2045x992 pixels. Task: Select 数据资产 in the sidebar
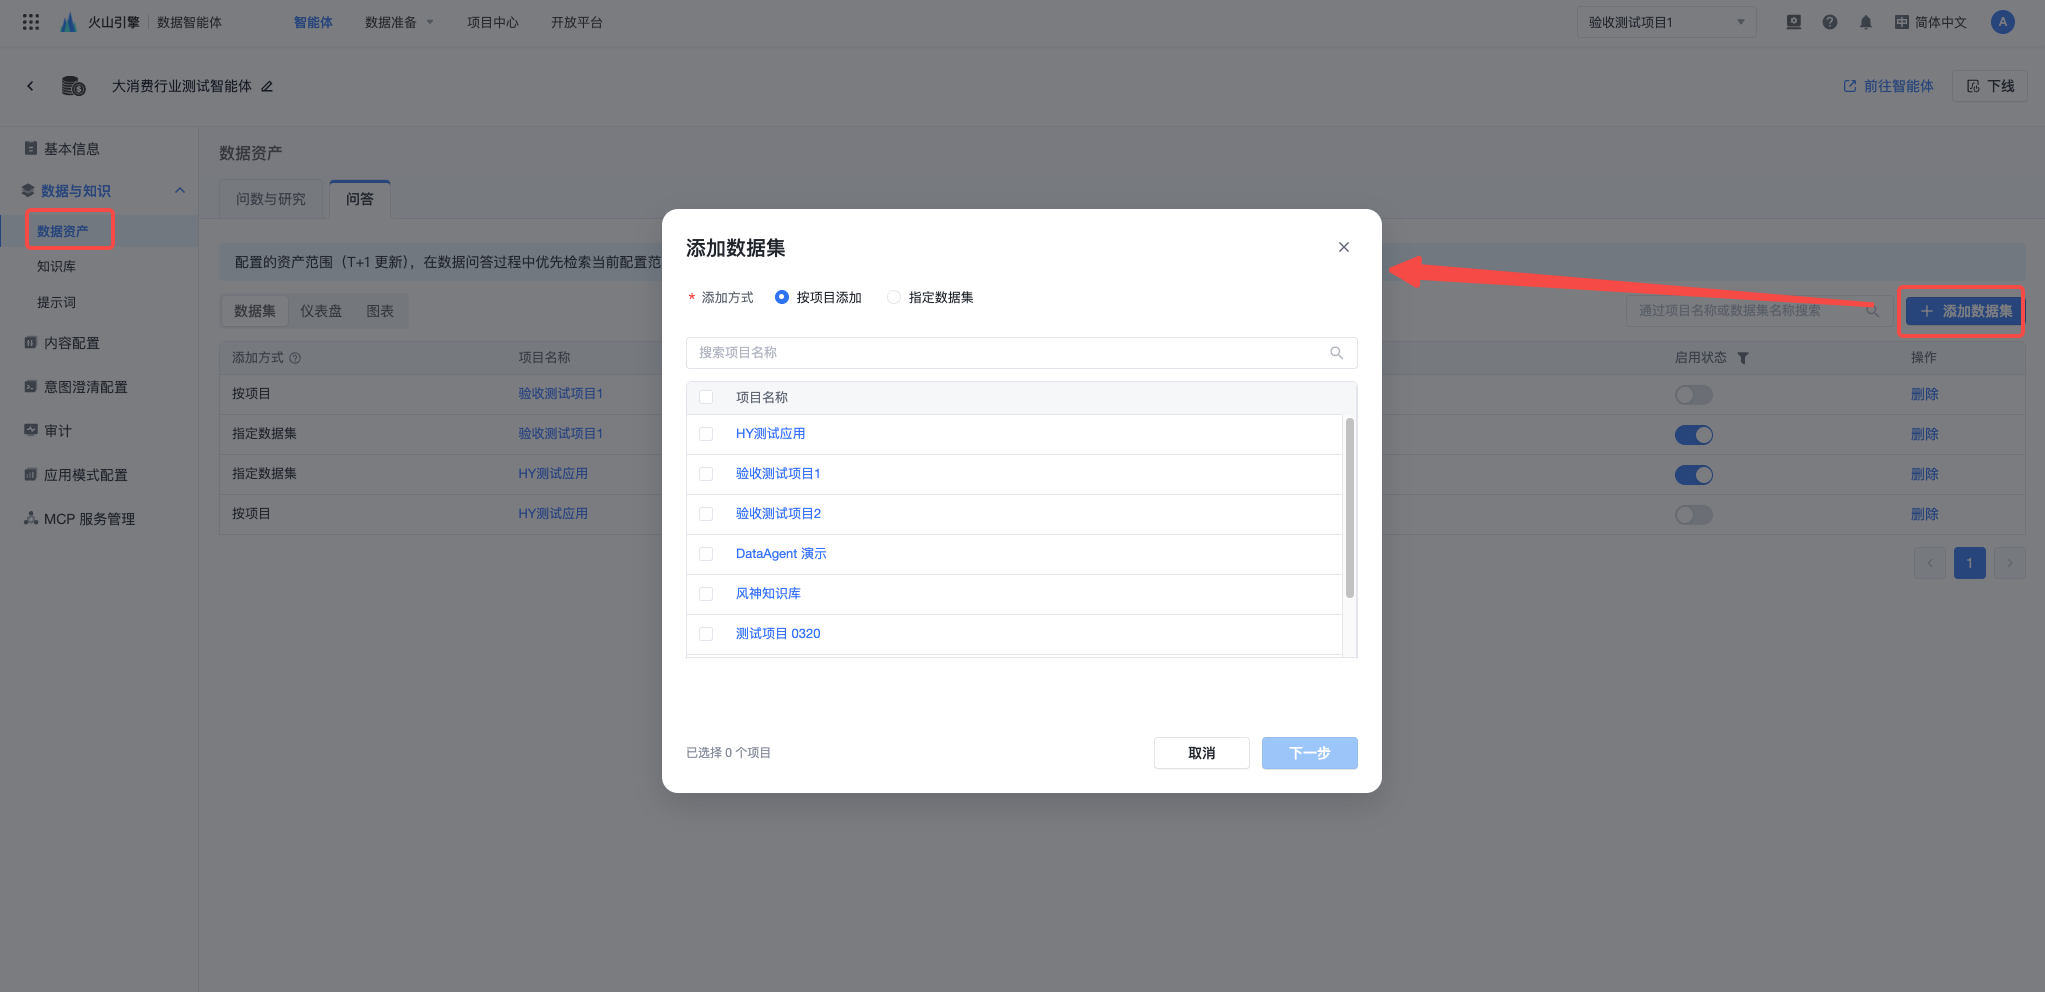[63, 231]
